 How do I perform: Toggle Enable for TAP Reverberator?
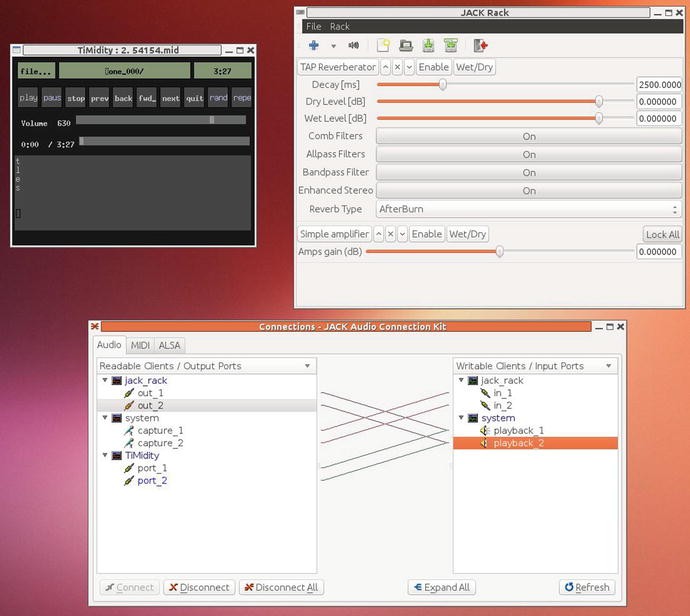click(x=433, y=67)
